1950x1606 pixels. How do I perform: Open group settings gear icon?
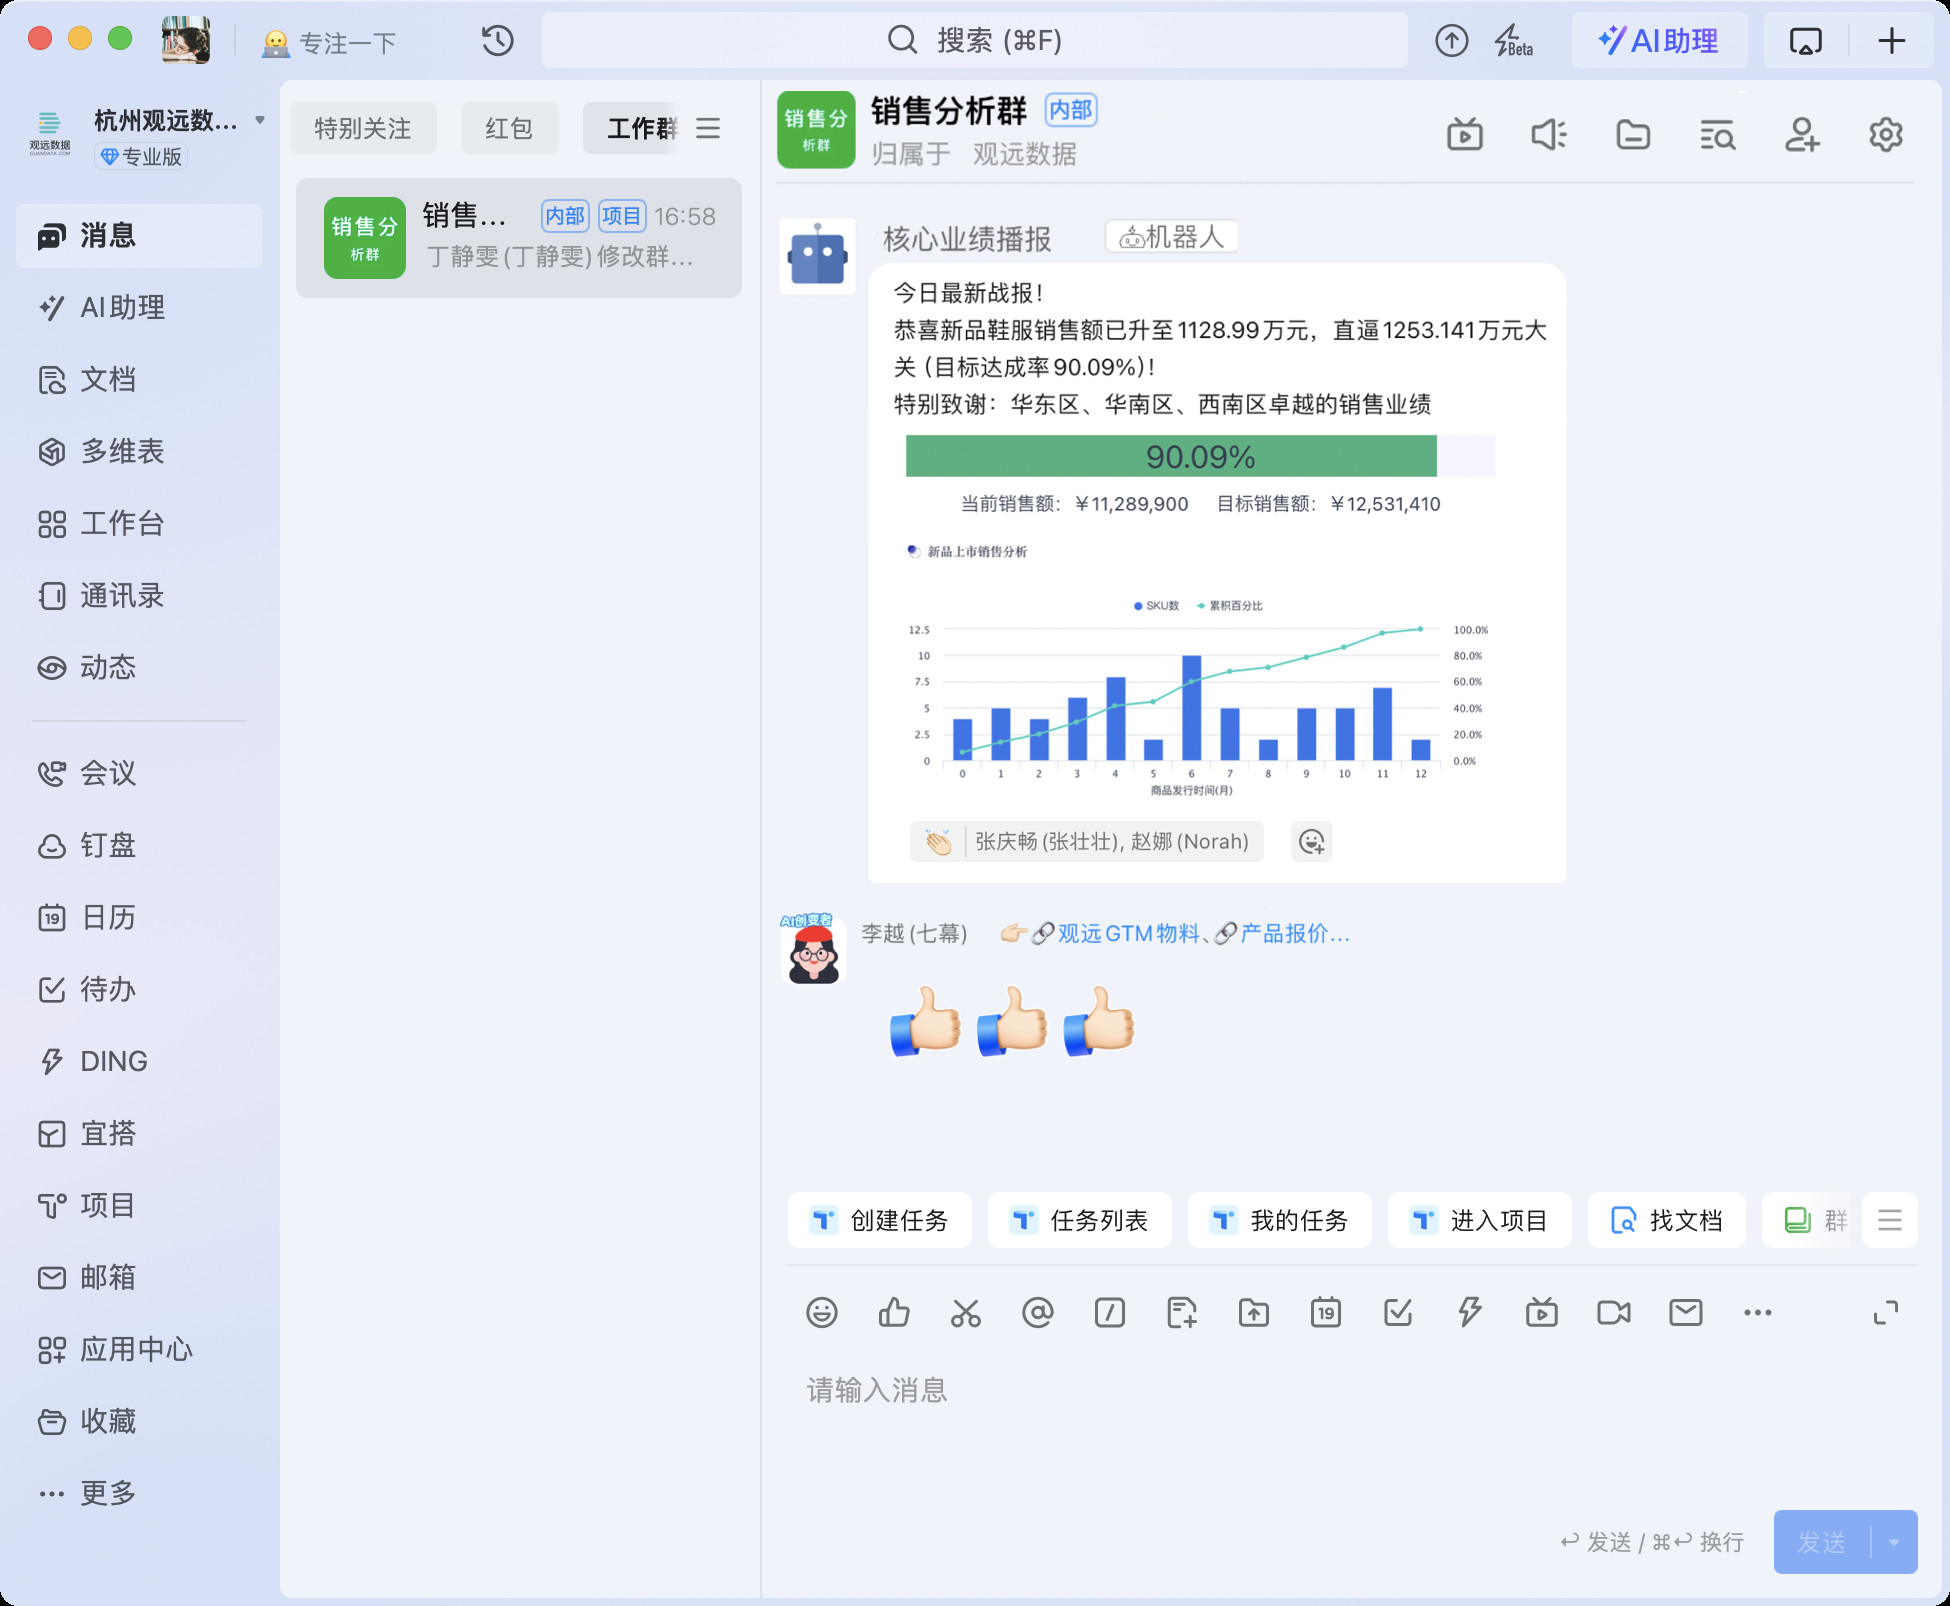point(1885,134)
